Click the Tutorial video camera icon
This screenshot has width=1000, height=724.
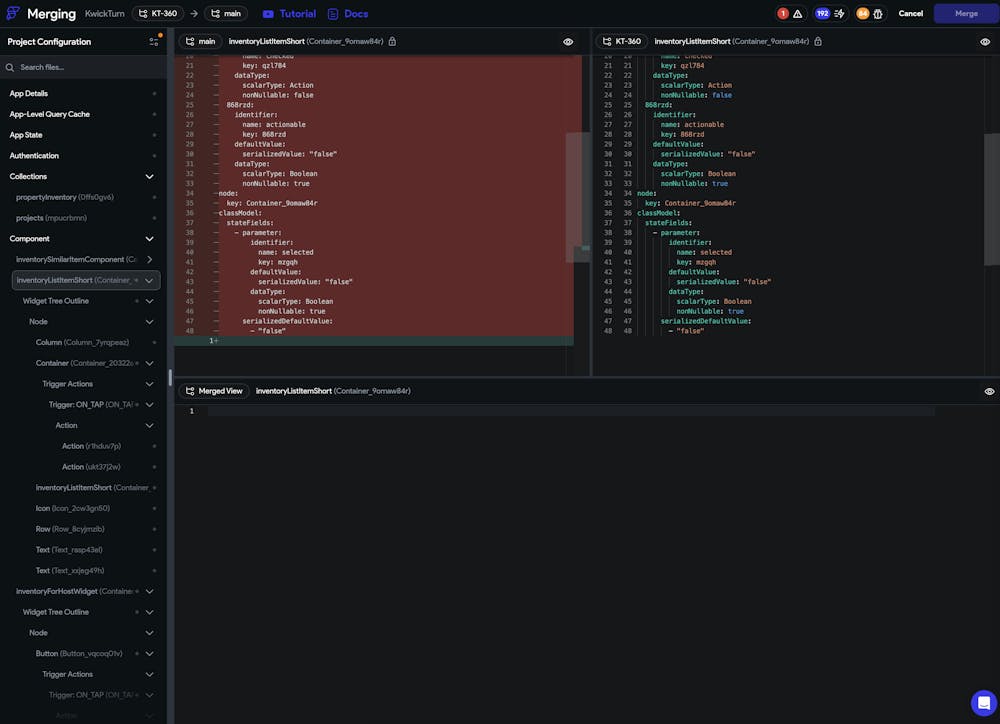pos(268,13)
